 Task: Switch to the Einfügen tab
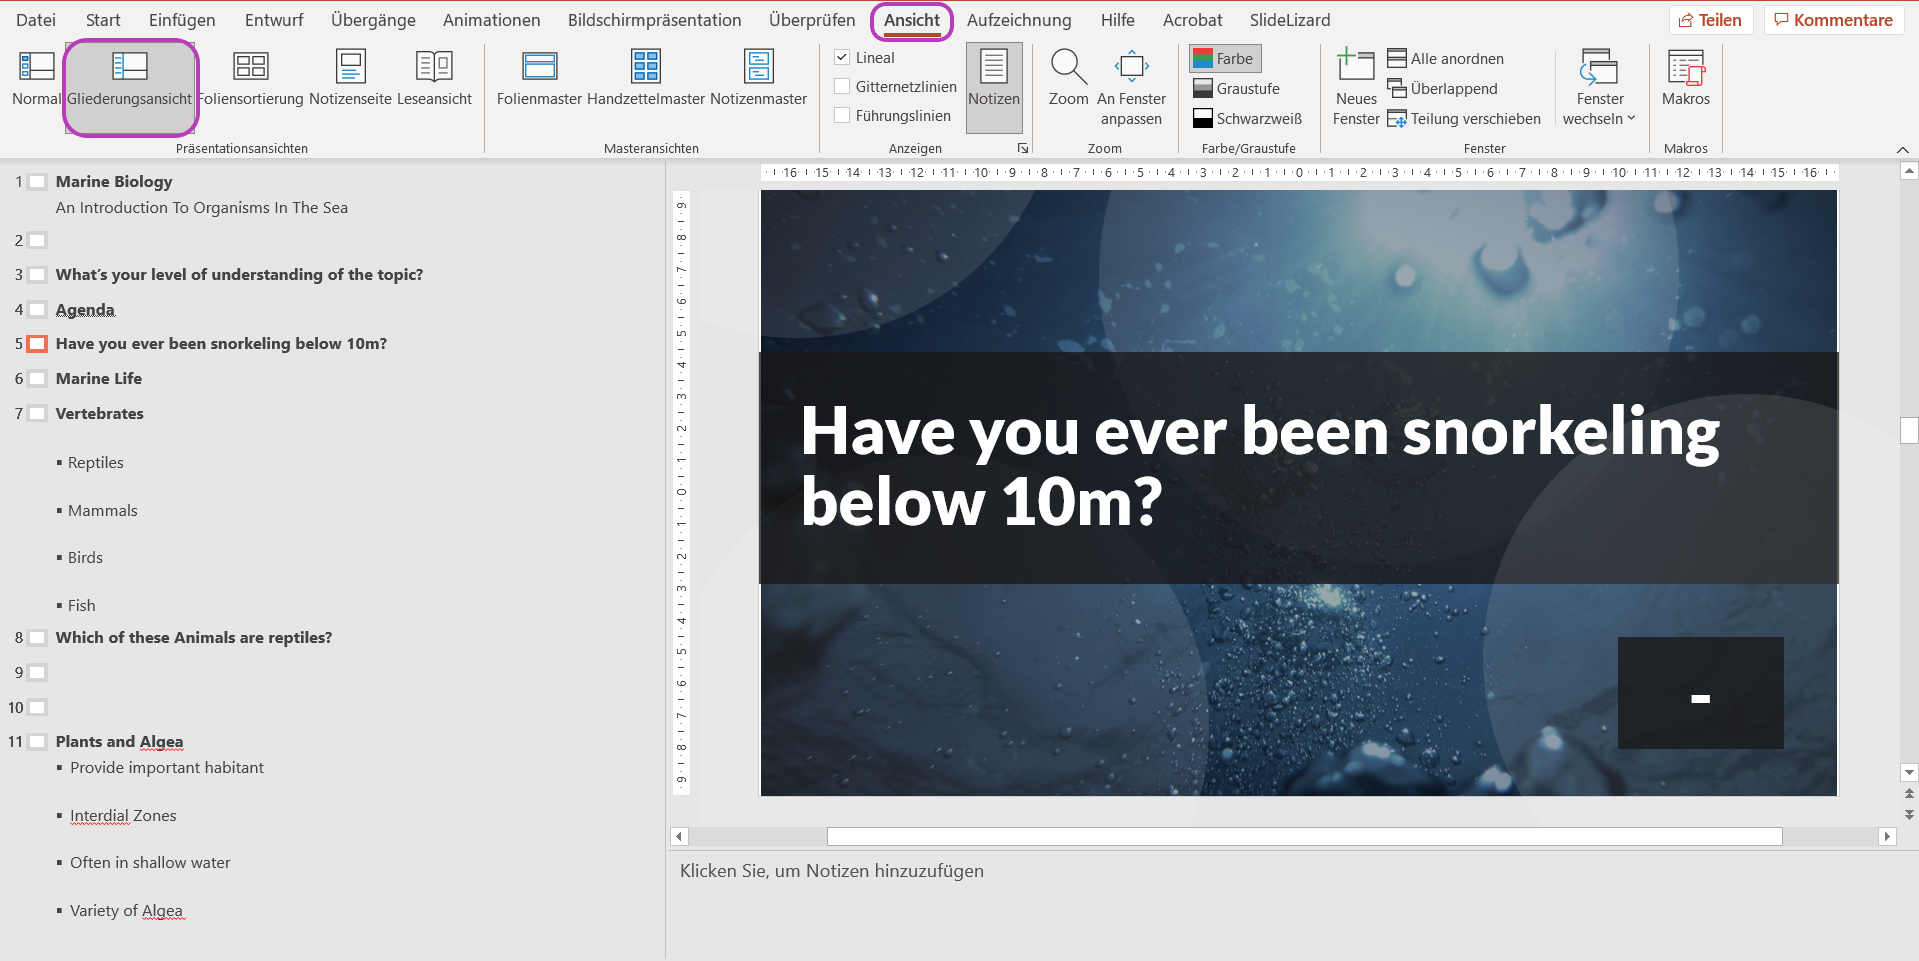tap(182, 20)
